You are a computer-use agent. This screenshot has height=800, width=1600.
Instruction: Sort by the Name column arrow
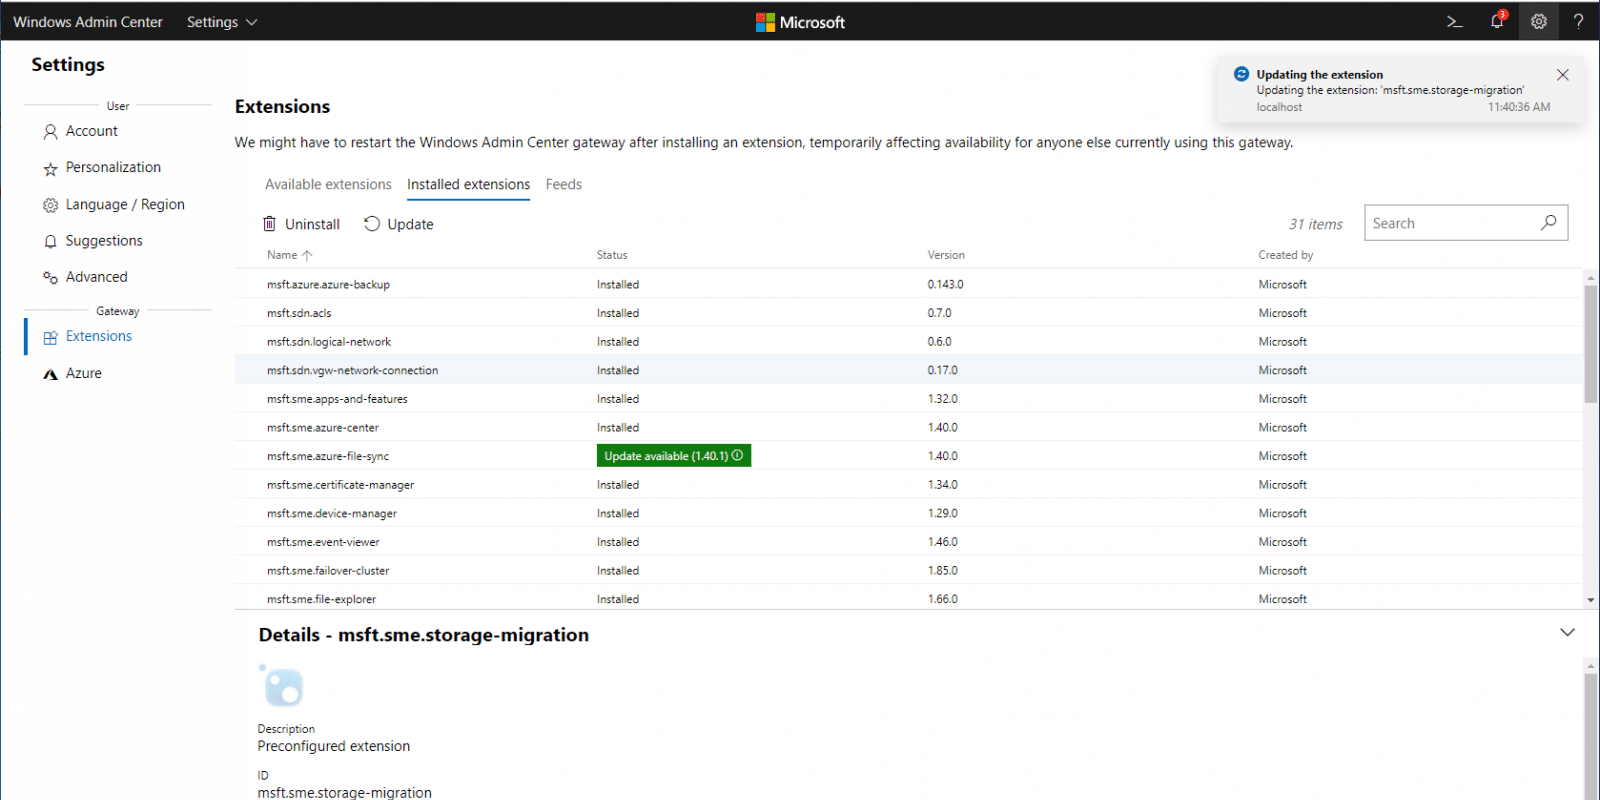point(307,255)
